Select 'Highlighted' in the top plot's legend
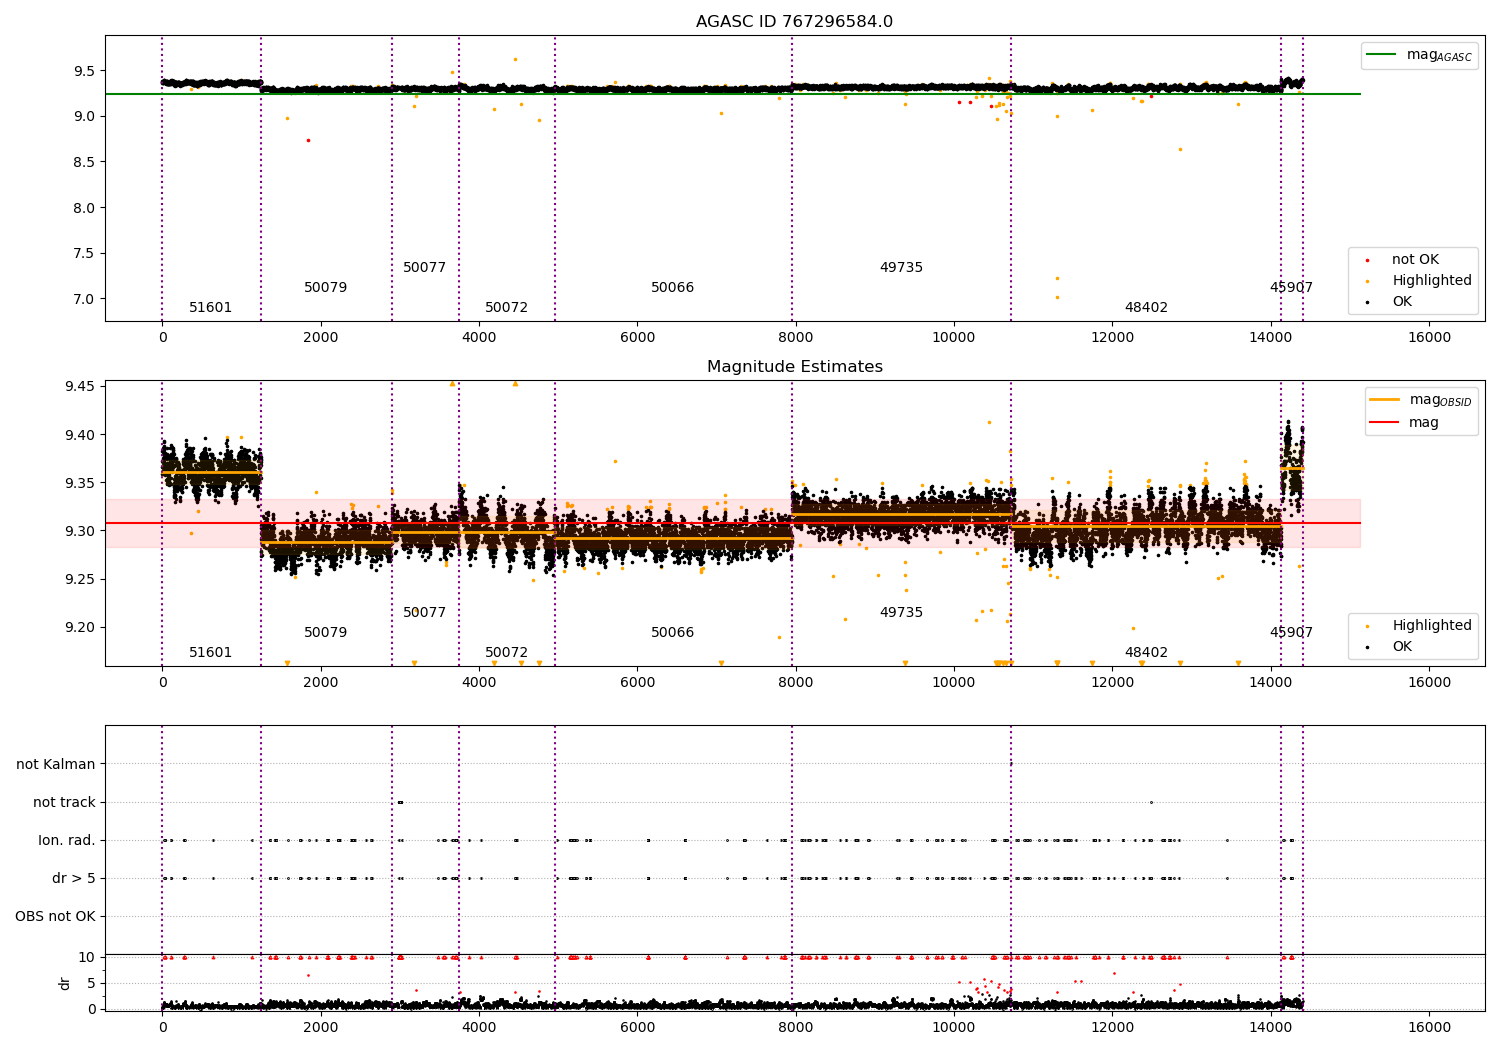The image size is (1500, 1050). tap(1432, 281)
